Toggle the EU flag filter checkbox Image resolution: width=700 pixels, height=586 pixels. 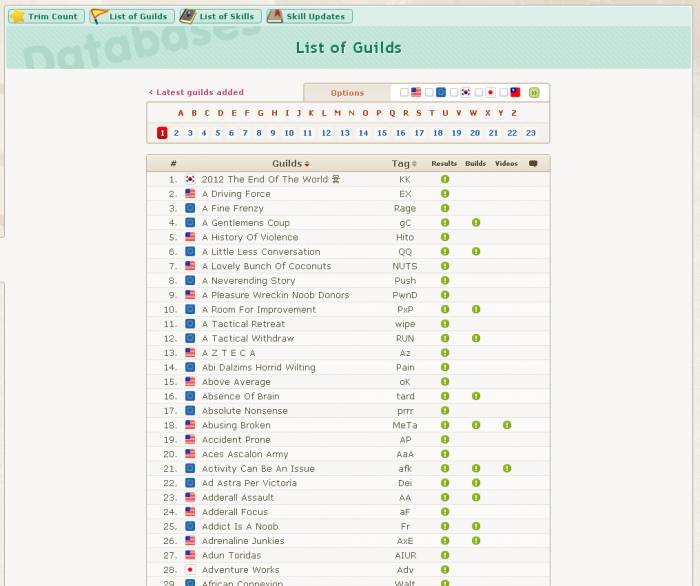(429, 92)
